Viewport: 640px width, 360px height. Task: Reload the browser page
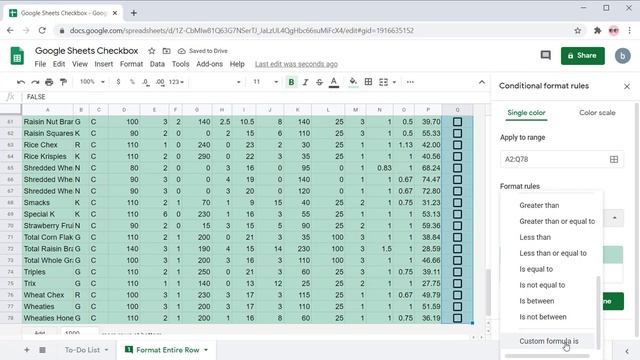coord(42,31)
